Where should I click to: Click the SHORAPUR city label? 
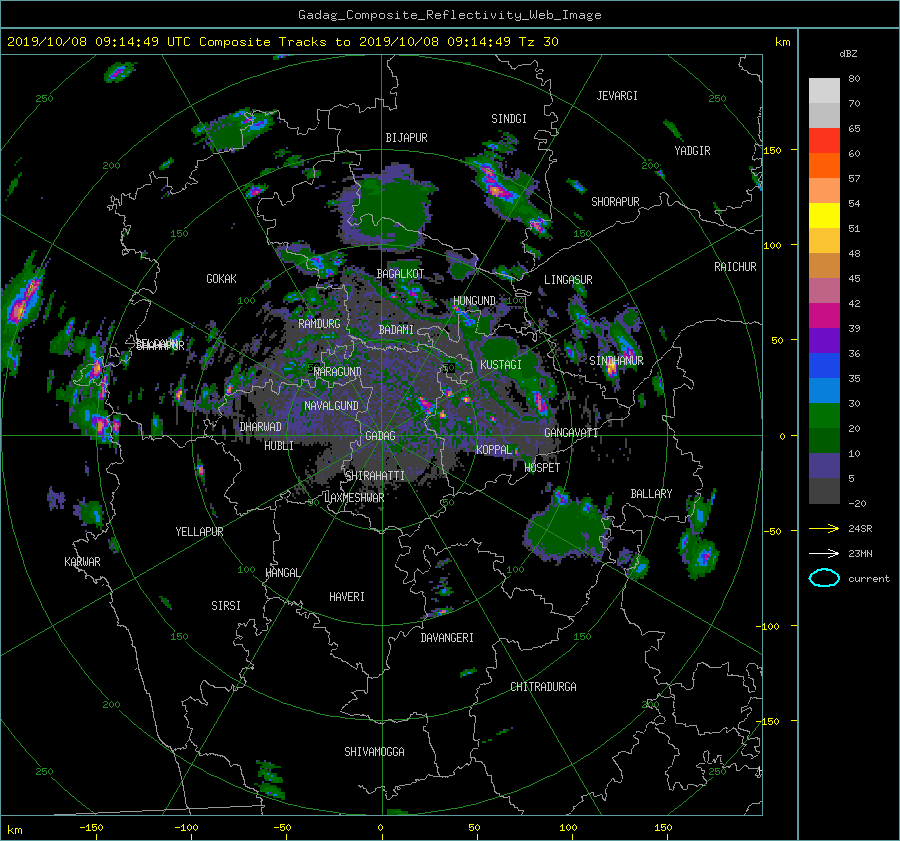pos(615,202)
